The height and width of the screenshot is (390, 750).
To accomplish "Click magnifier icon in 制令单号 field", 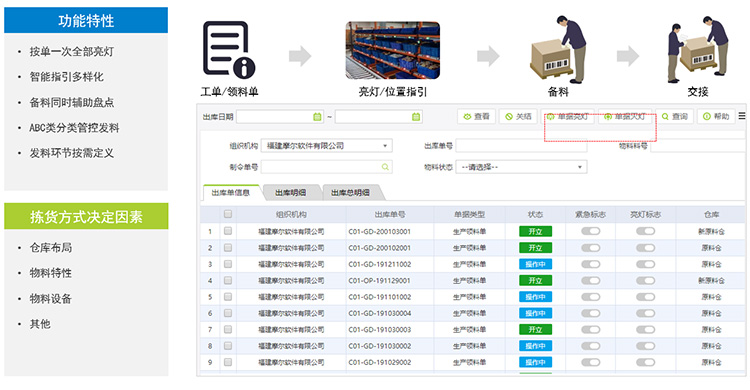I will tap(385, 167).
